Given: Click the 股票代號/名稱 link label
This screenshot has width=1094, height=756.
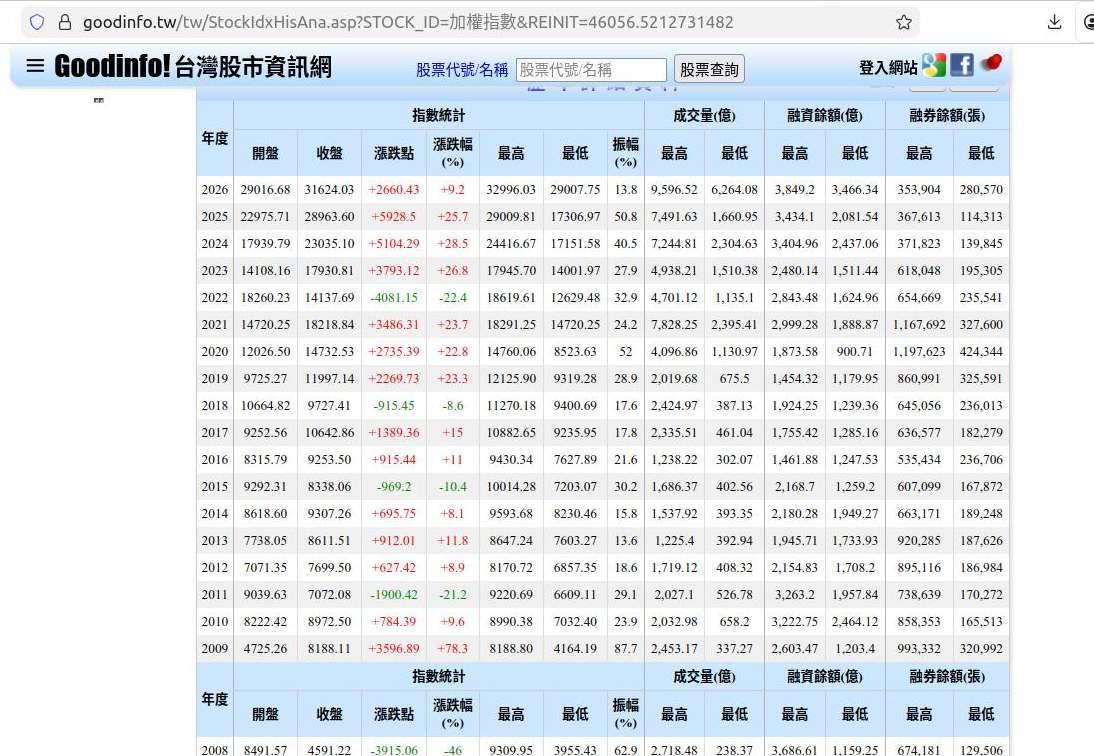Looking at the screenshot, I should tap(462, 69).
